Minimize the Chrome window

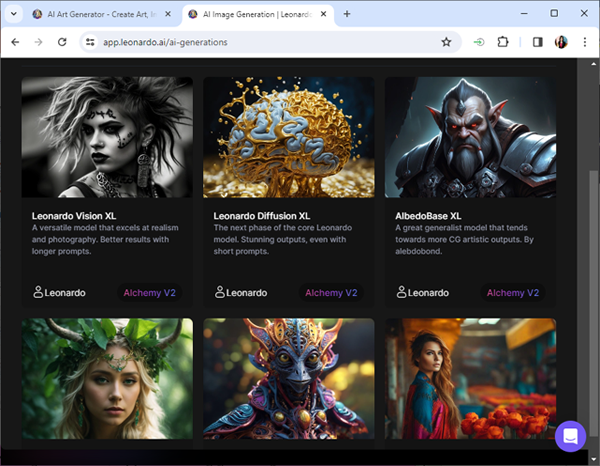tap(524, 14)
